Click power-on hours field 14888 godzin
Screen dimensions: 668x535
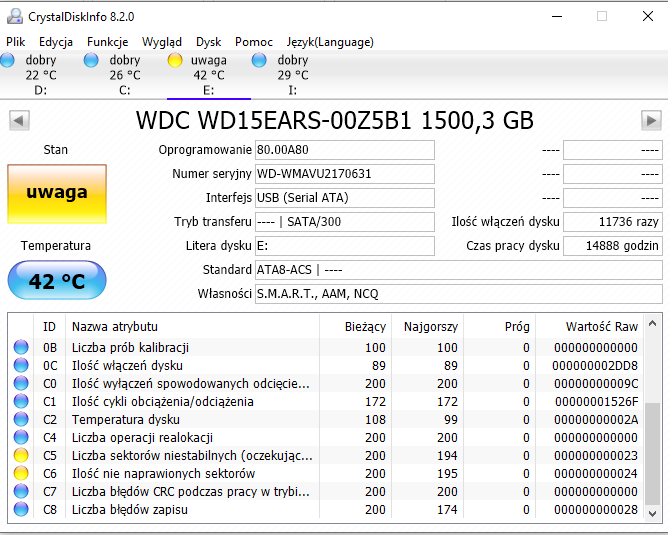[x=613, y=246]
